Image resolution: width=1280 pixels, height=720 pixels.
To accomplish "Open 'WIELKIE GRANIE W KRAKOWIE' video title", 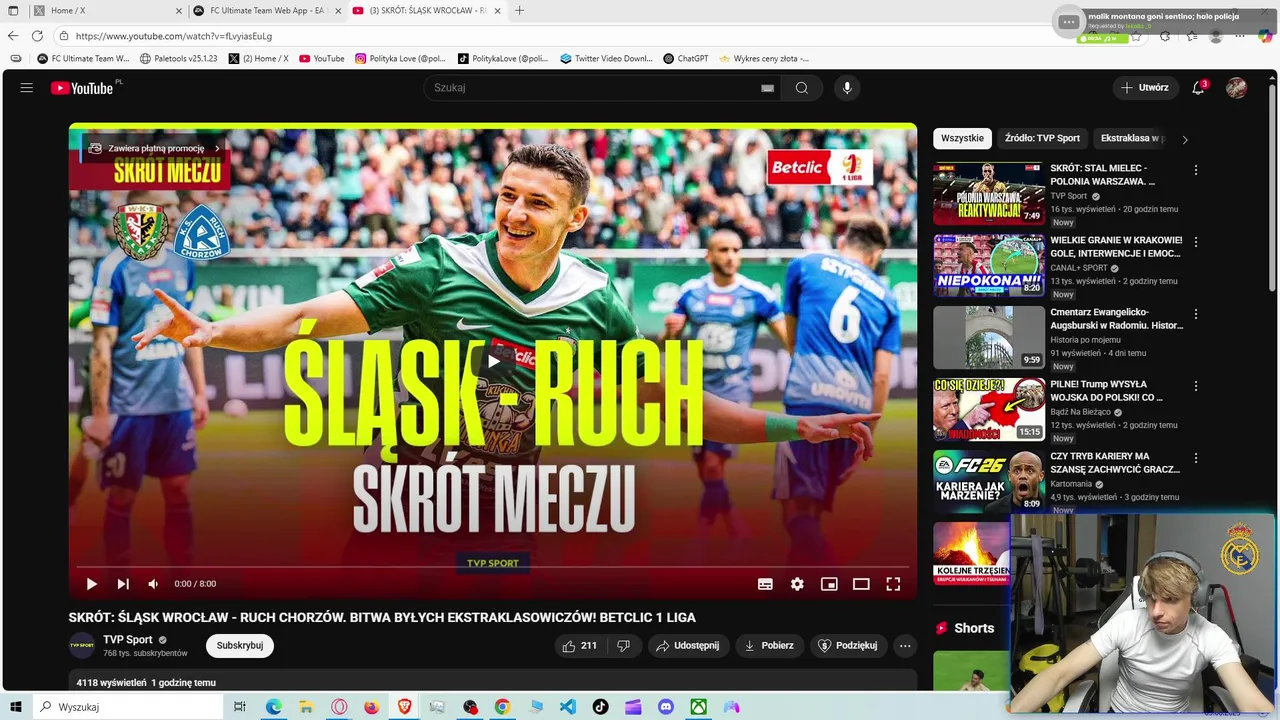I will 1116,247.
